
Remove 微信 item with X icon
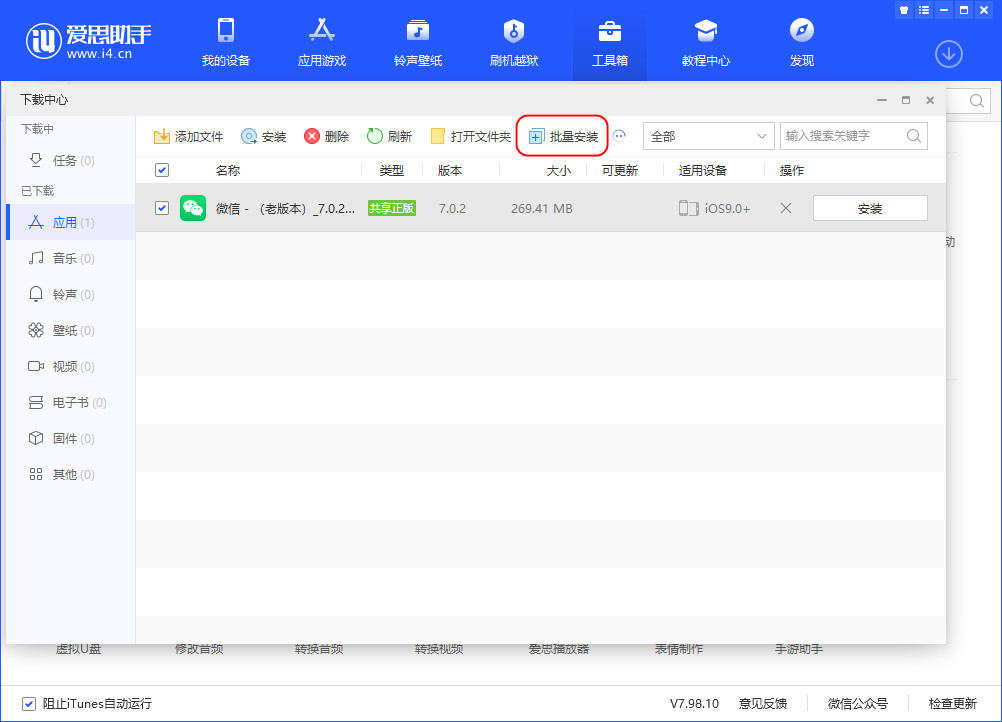click(x=786, y=208)
